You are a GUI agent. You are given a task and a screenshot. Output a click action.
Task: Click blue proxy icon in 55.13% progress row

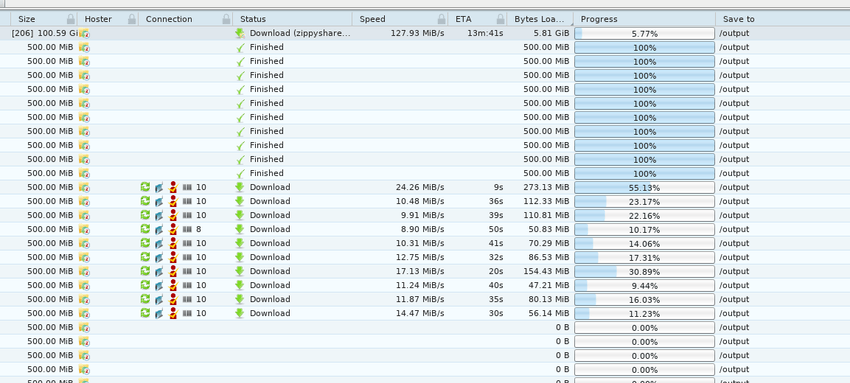pyautogui.click(x=159, y=187)
